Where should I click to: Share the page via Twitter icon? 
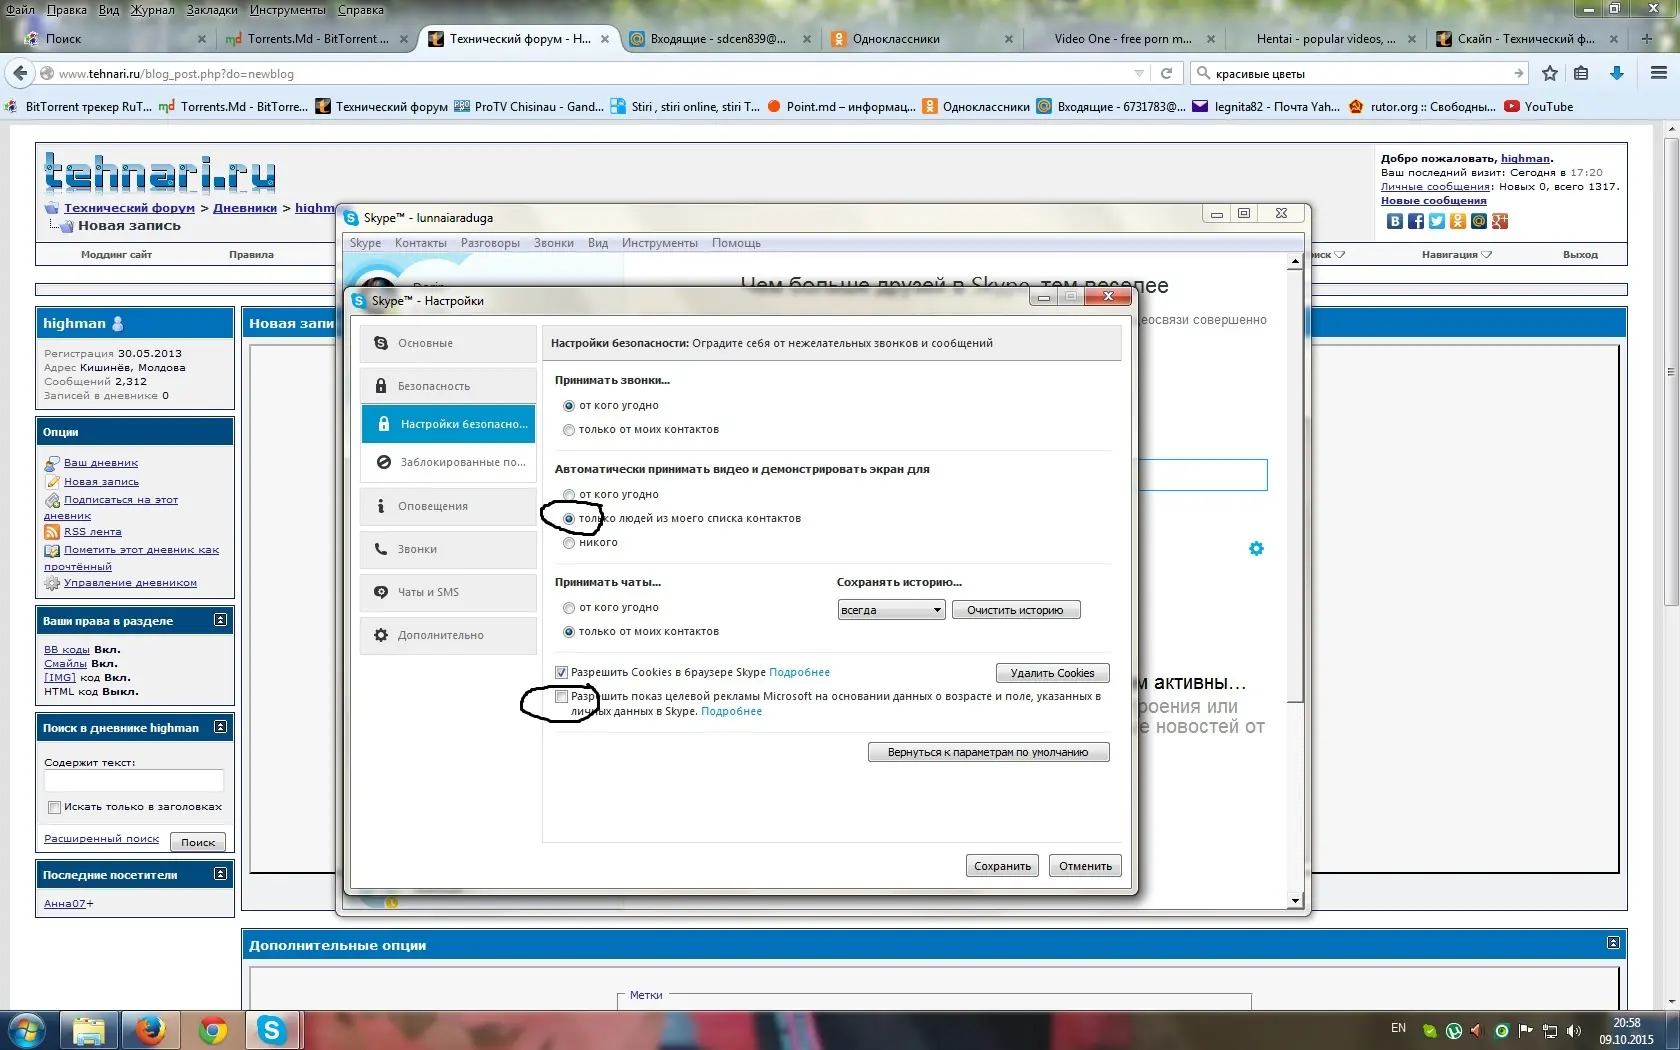[1437, 221]
